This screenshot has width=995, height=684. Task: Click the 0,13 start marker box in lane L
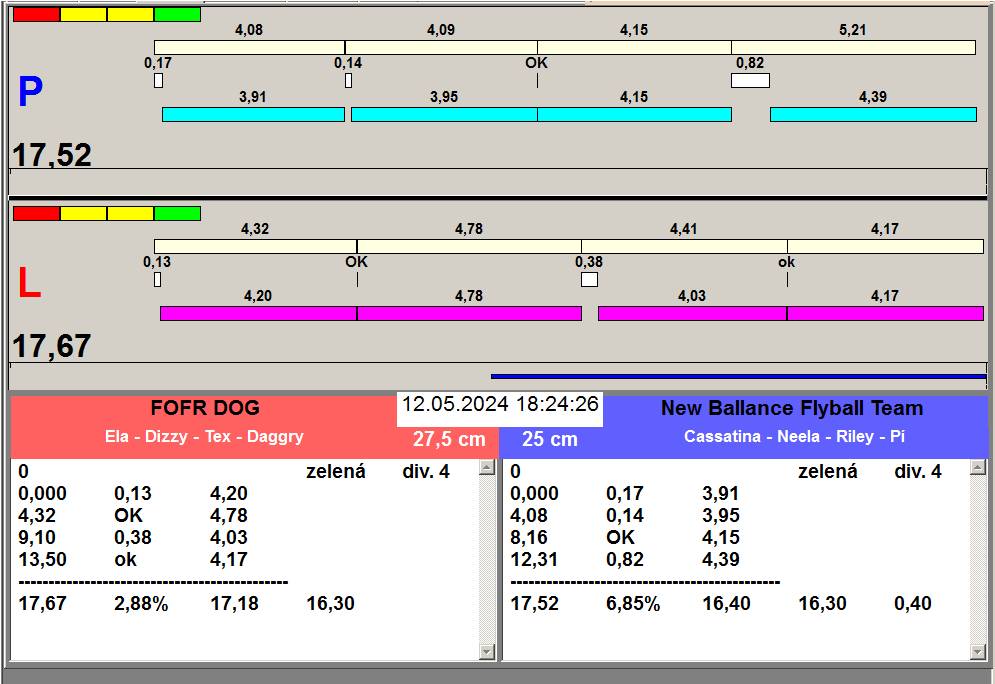(157, 279)
